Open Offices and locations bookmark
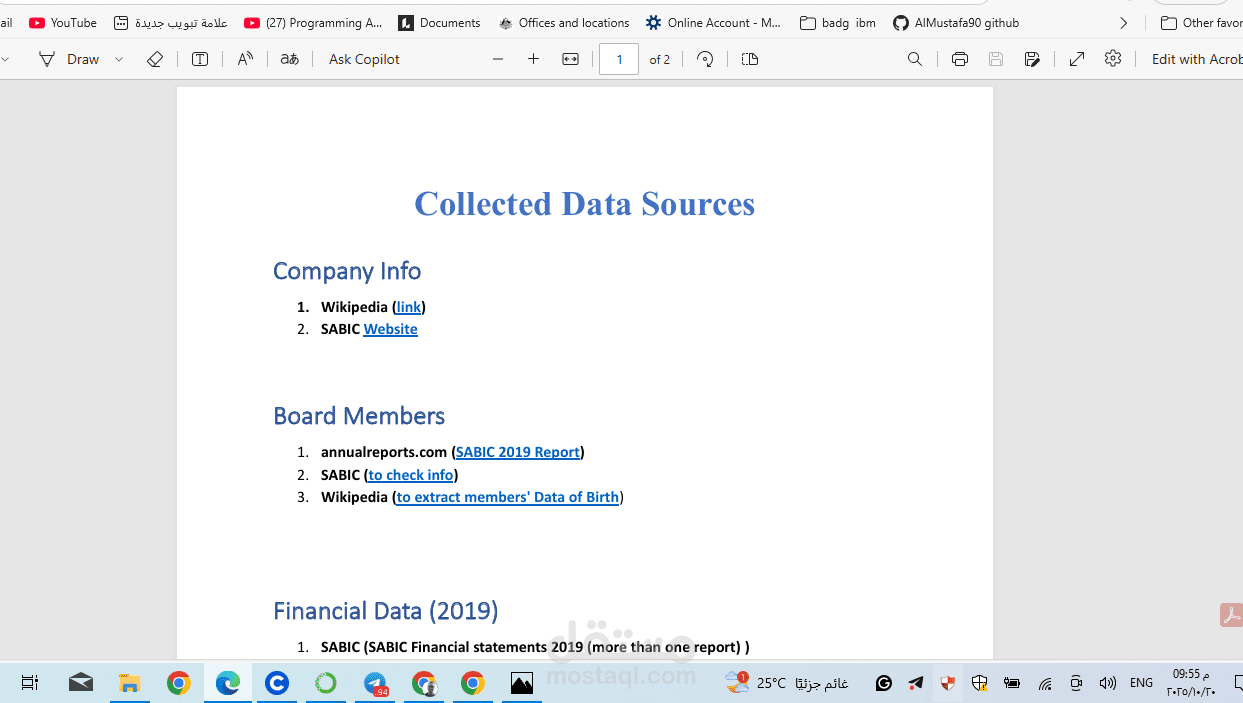 [x=564, y=22]
